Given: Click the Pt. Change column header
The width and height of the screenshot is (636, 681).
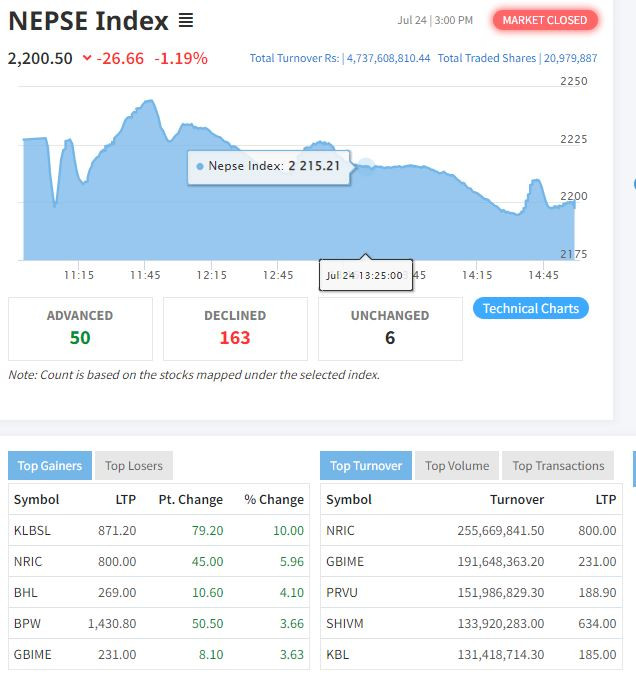Looking at the screenshot, I should (x=191, y=499).
